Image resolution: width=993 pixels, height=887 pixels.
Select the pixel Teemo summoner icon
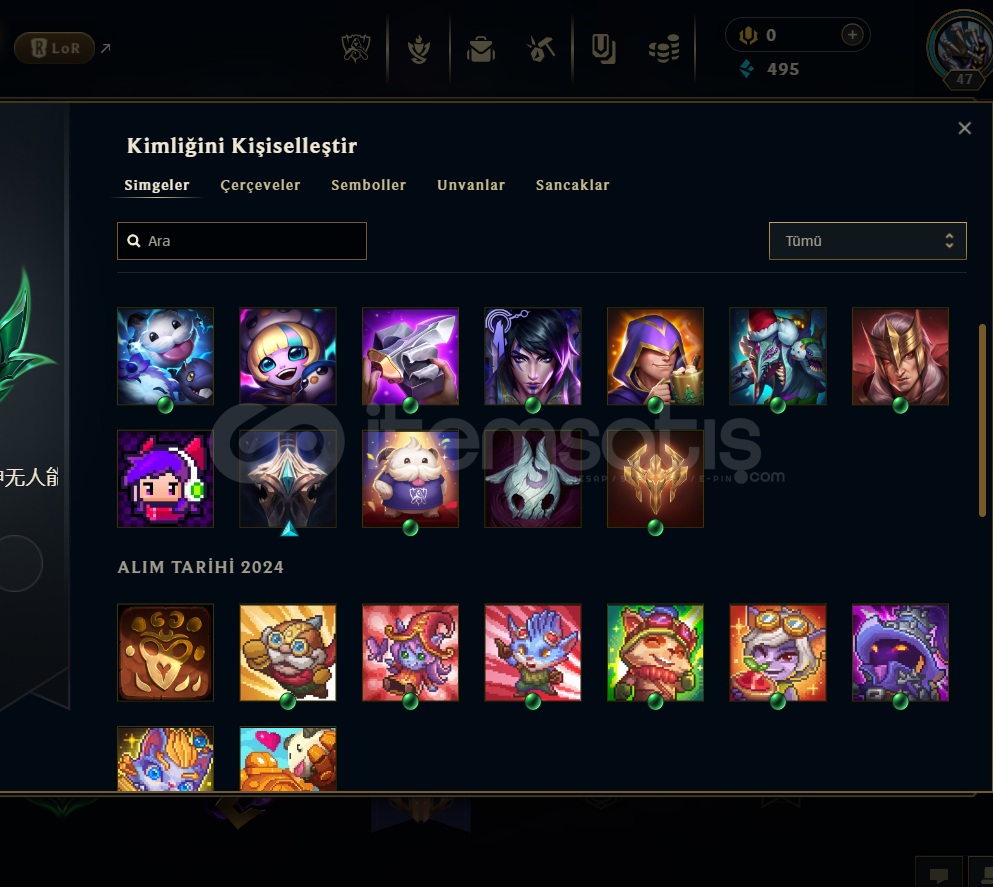click(655, 653)
